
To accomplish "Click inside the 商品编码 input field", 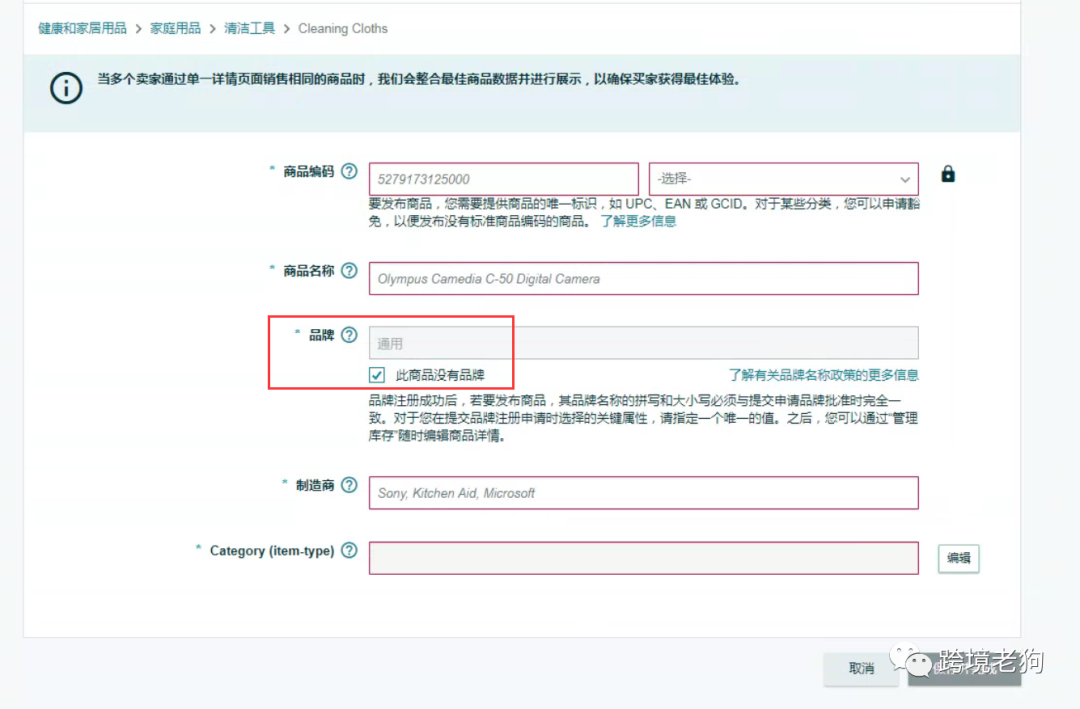I will pos(504,178).
